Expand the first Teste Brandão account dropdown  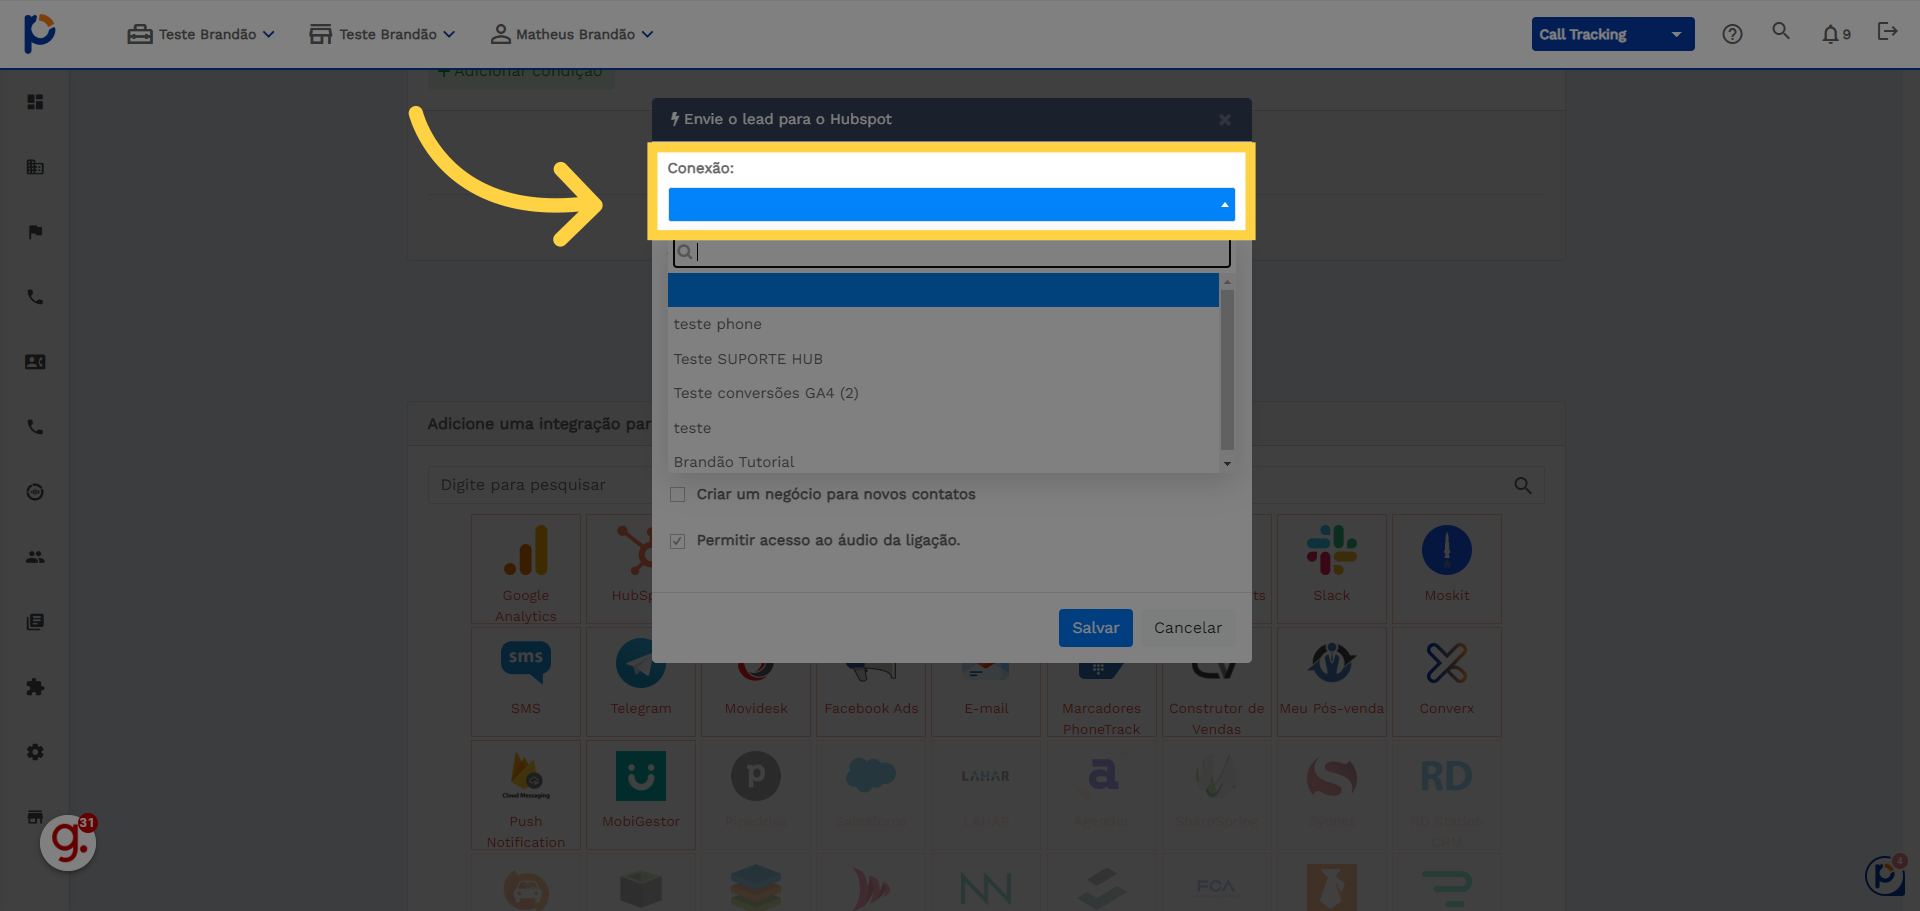click(201, 34)
